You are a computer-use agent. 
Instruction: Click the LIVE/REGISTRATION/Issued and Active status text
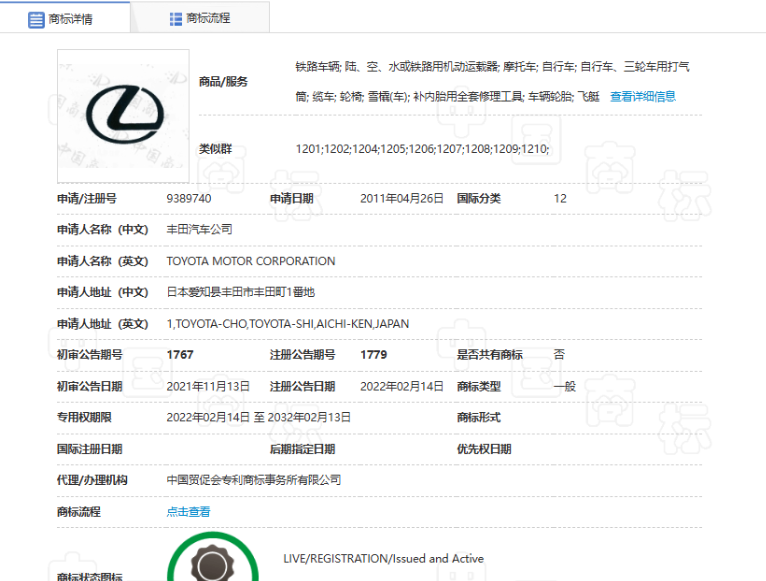point(383,559)
